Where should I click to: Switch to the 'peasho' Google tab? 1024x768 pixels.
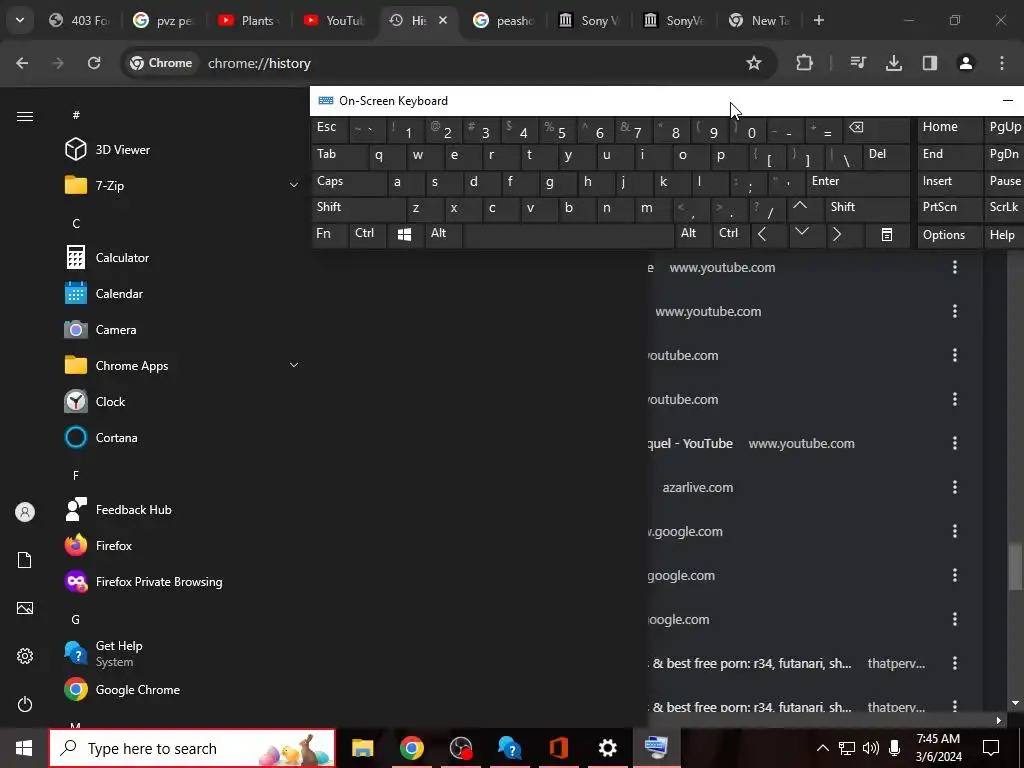click(x=504, y=20)
